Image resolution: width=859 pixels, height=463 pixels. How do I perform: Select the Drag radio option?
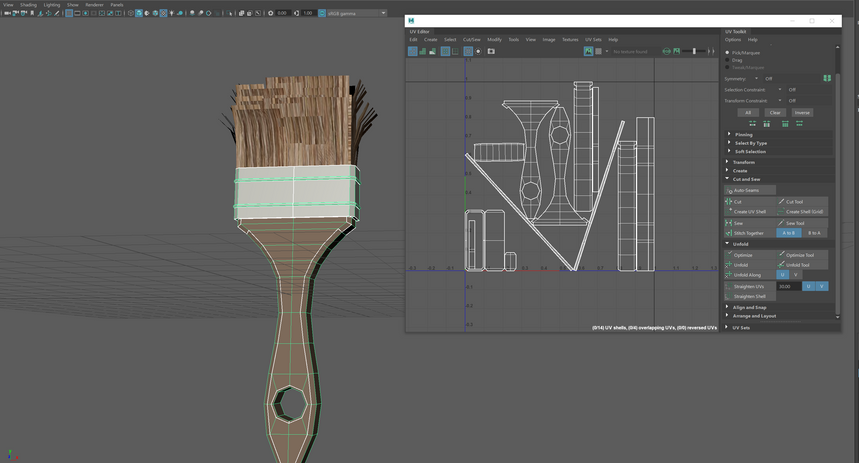pyautogui.click(x=727, y=60)
